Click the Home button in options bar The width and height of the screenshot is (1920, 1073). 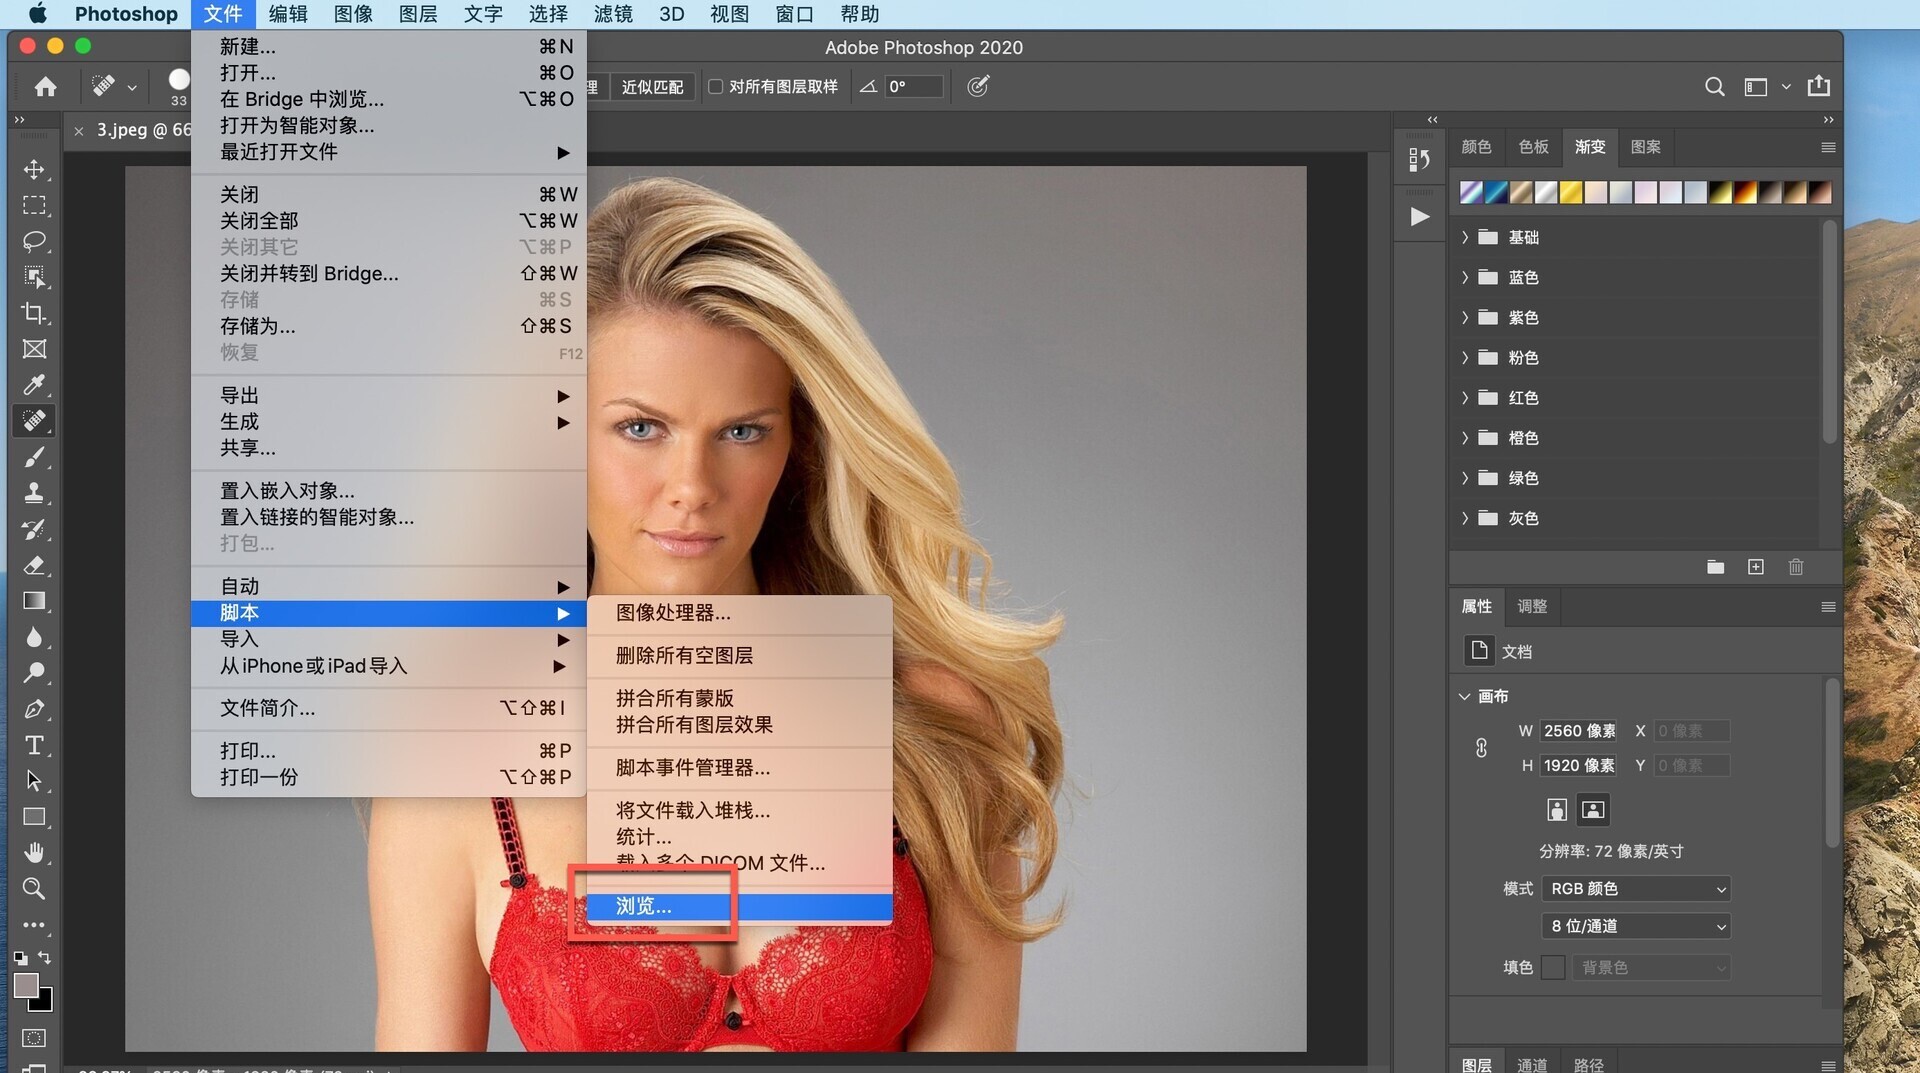(x=45, y=87)
